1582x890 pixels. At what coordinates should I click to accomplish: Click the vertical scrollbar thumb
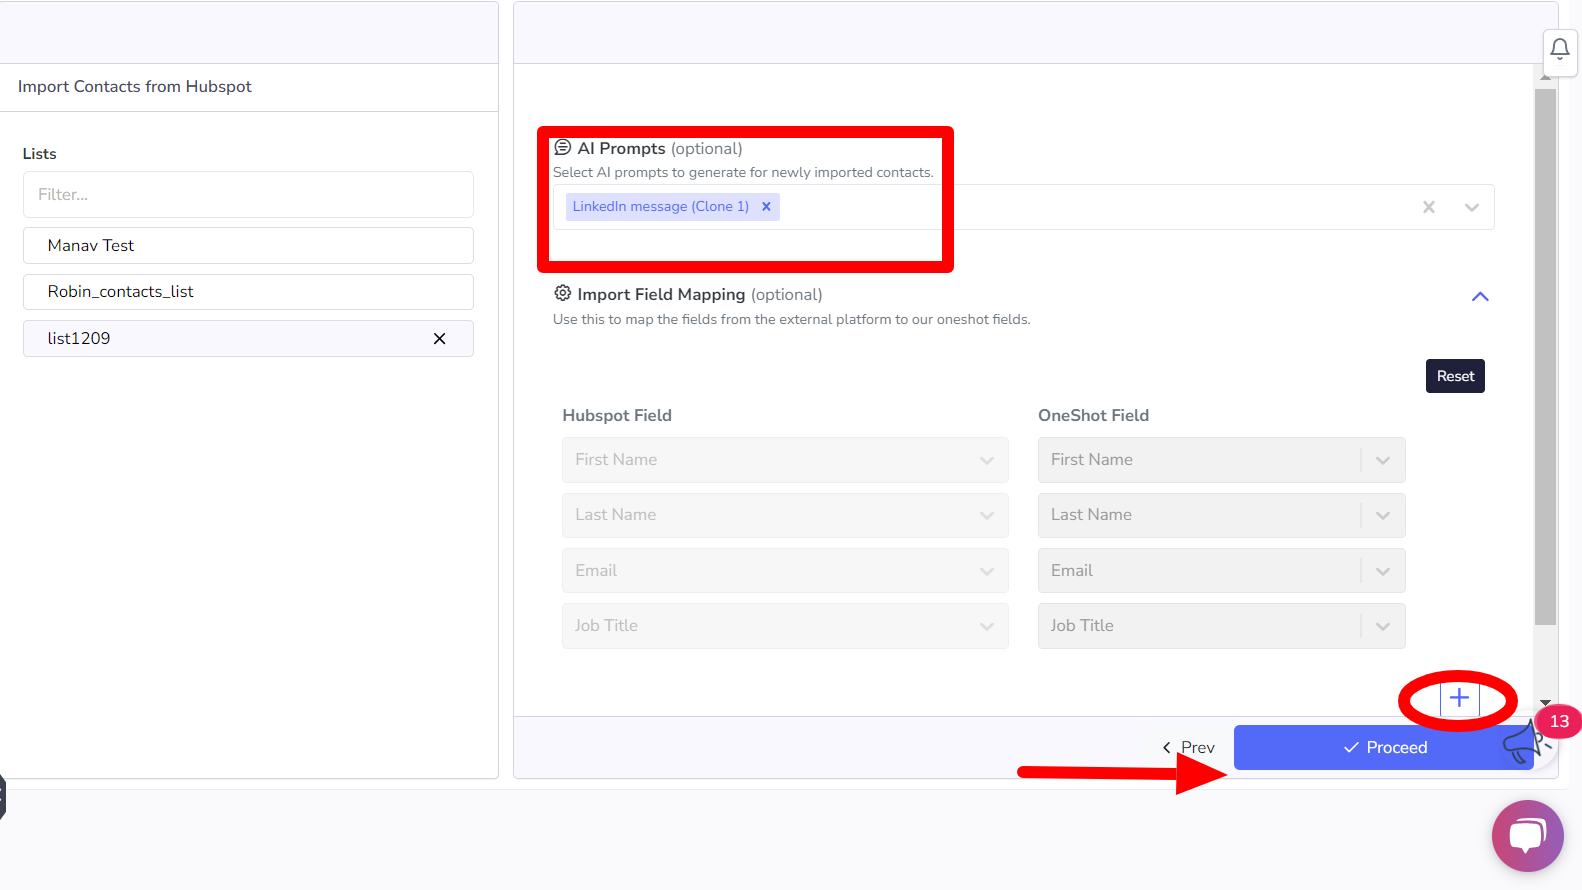coord(1545,355)
